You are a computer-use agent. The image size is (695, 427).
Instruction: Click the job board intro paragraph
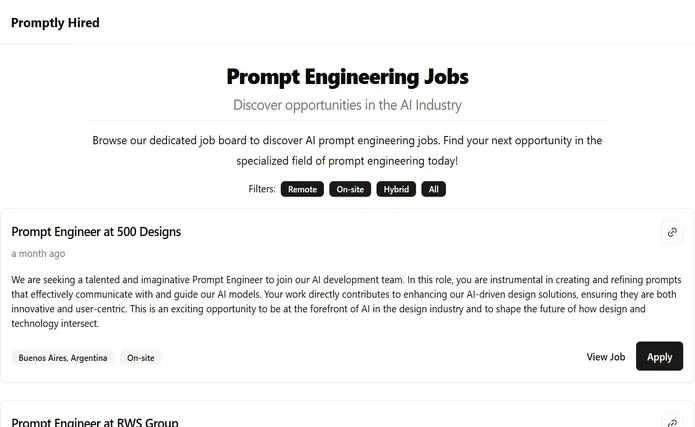(347, 150)
